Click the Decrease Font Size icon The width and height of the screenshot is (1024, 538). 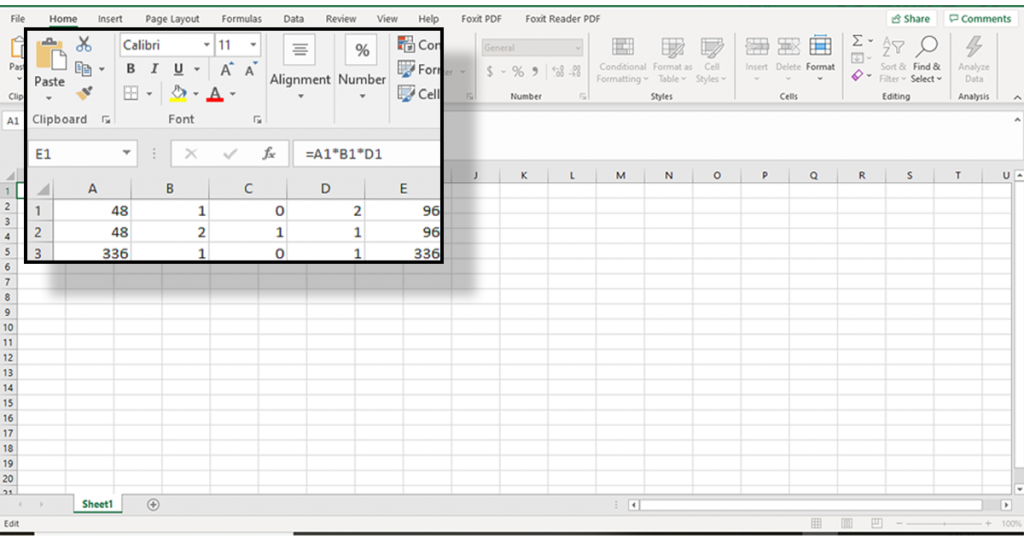pyautogui.click(x=250, y=69)
